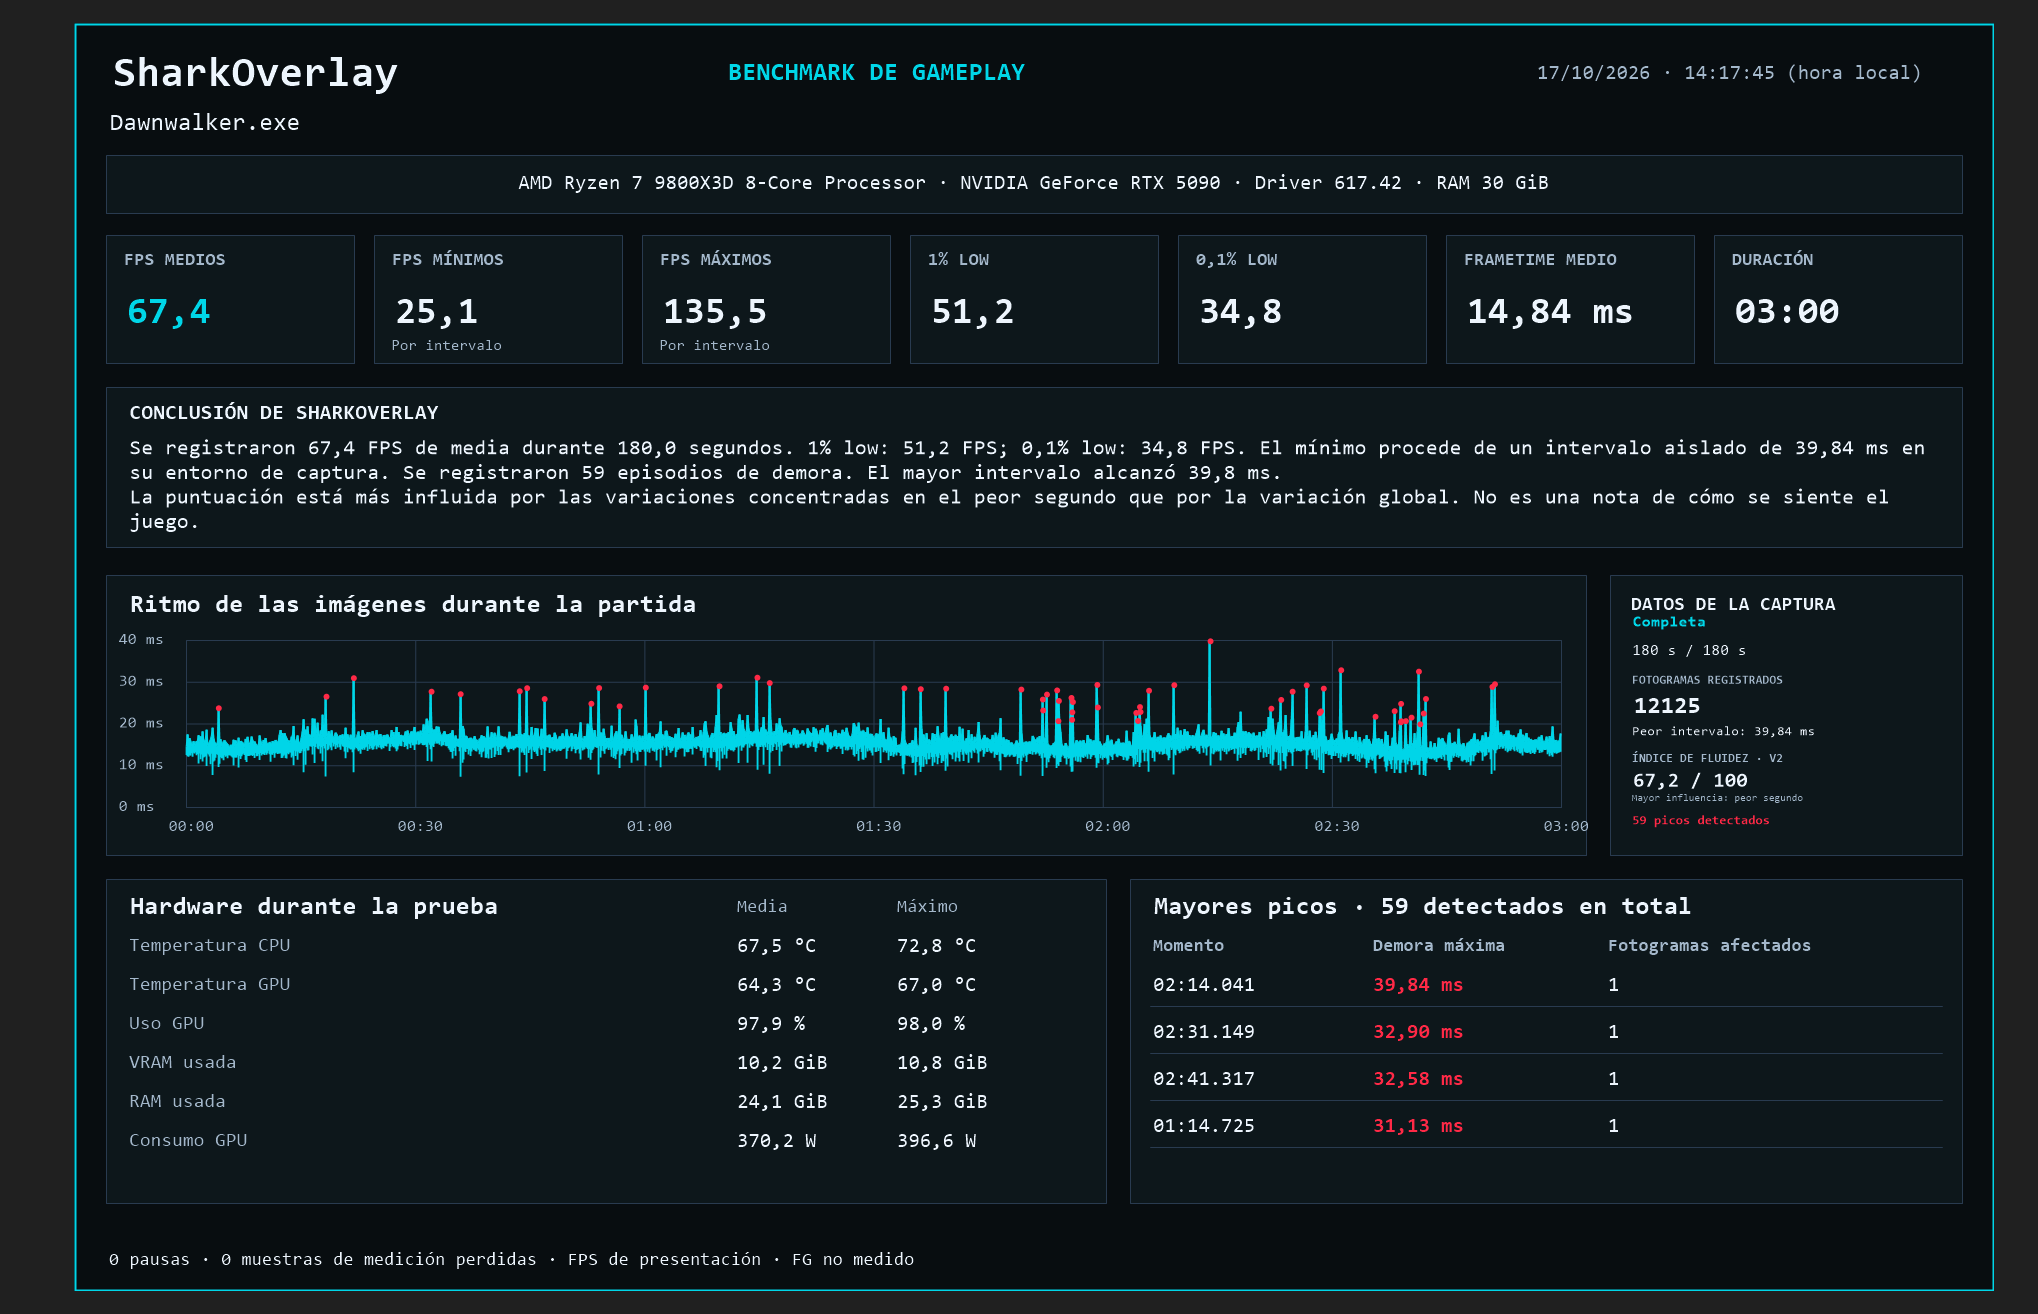This screenshot has width=2038, height=1314.
Task: Click the 40 ms axis label
Action: click(x=141, y=639)
